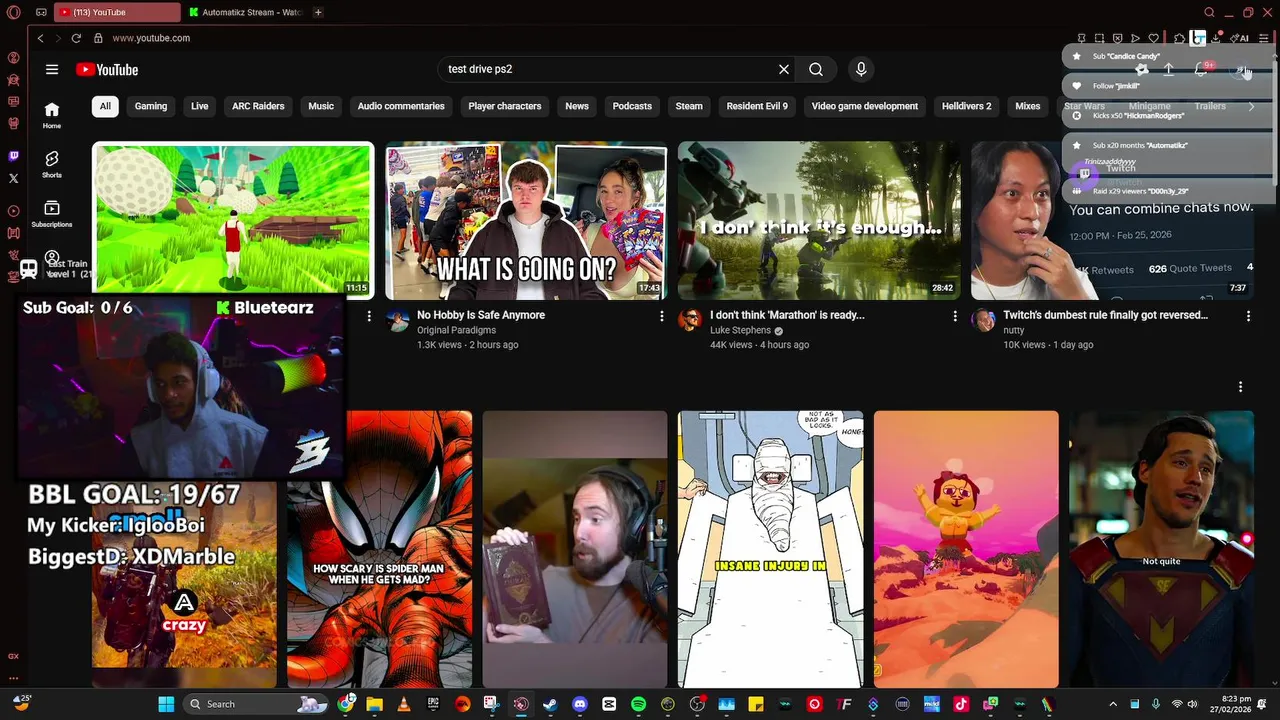Image resolution: width=1280 pixels, height=720 pixels.
Task: Select the Resident Evil 9 chip
Action: coord(757,106)
